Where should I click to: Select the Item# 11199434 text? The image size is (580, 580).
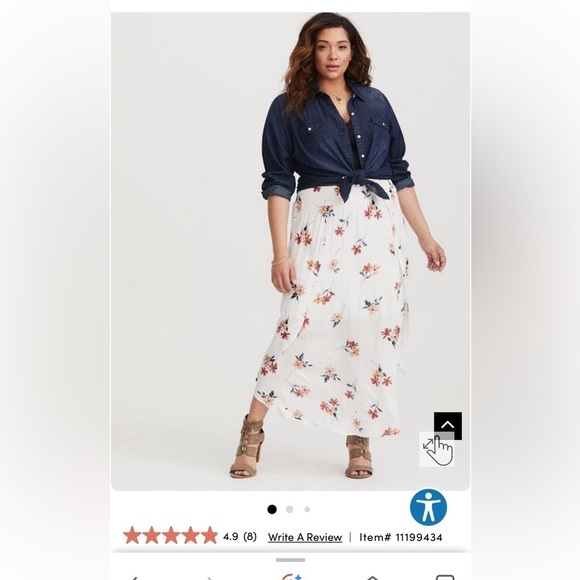(x=401, y=537)
